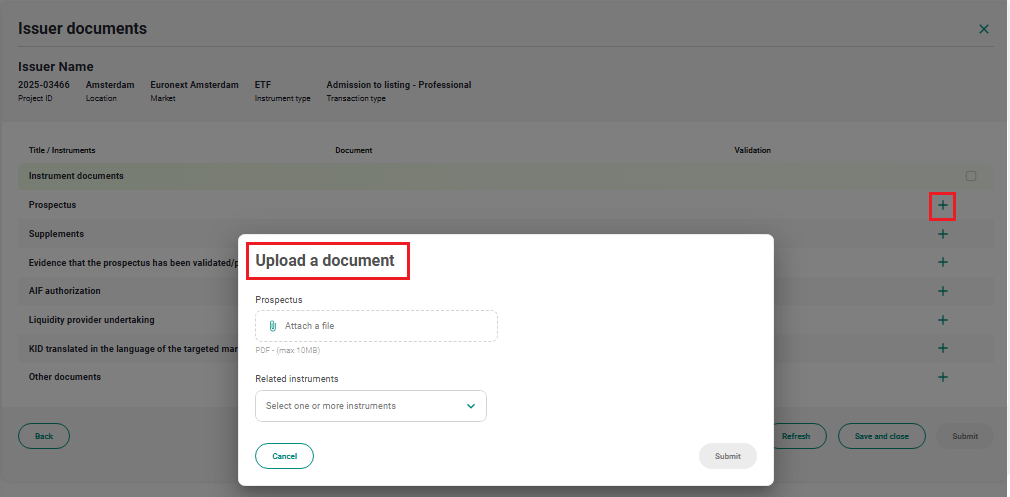This screenshot has width=1010, height=497.
Task: Click the Project ID value 2025-03466
Action: 44,85
